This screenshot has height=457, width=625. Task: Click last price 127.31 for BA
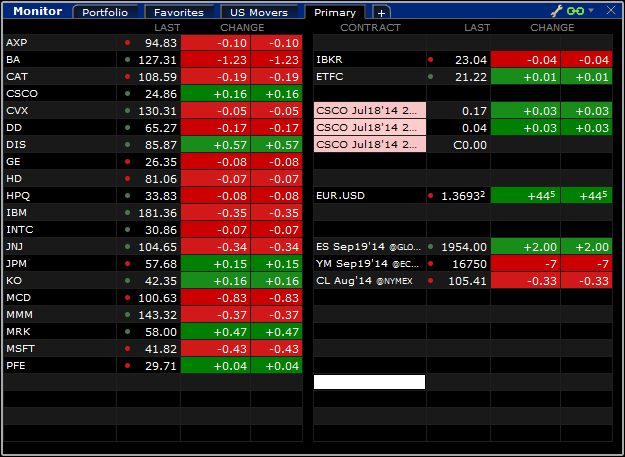pos(157,60)
